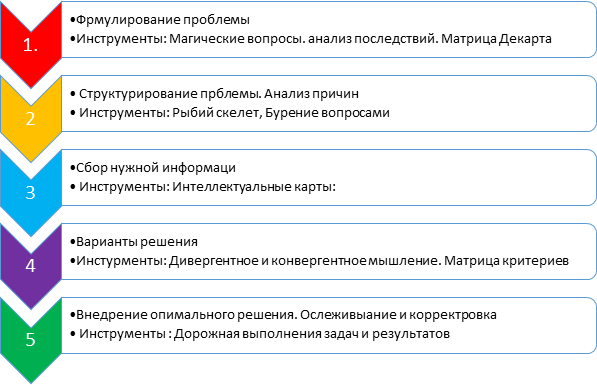Click the purple chevron numbered 4

31,266
